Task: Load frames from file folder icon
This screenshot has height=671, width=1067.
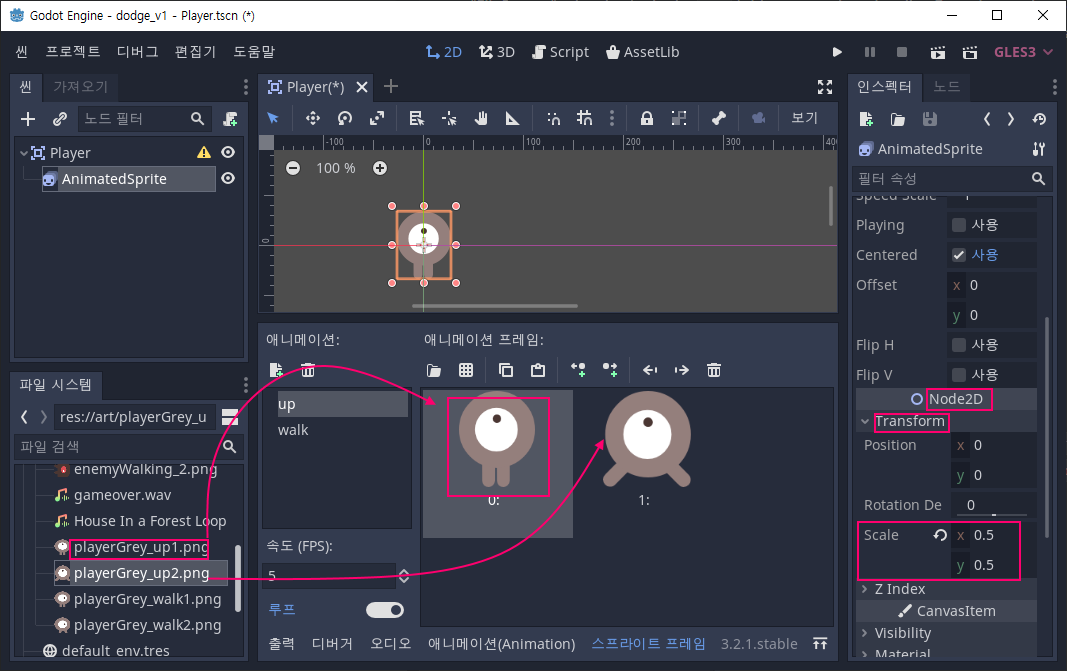Action: click(x=433, y=370)
